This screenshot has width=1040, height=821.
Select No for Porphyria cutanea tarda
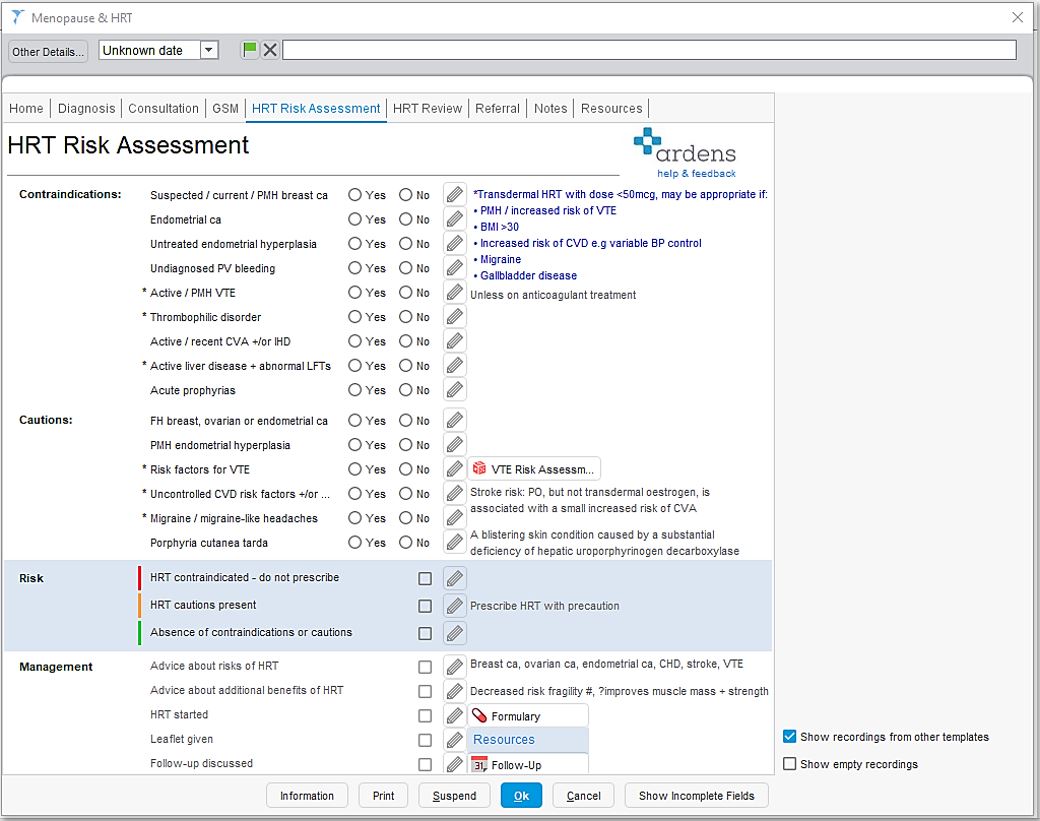click(x=405, y=542)
